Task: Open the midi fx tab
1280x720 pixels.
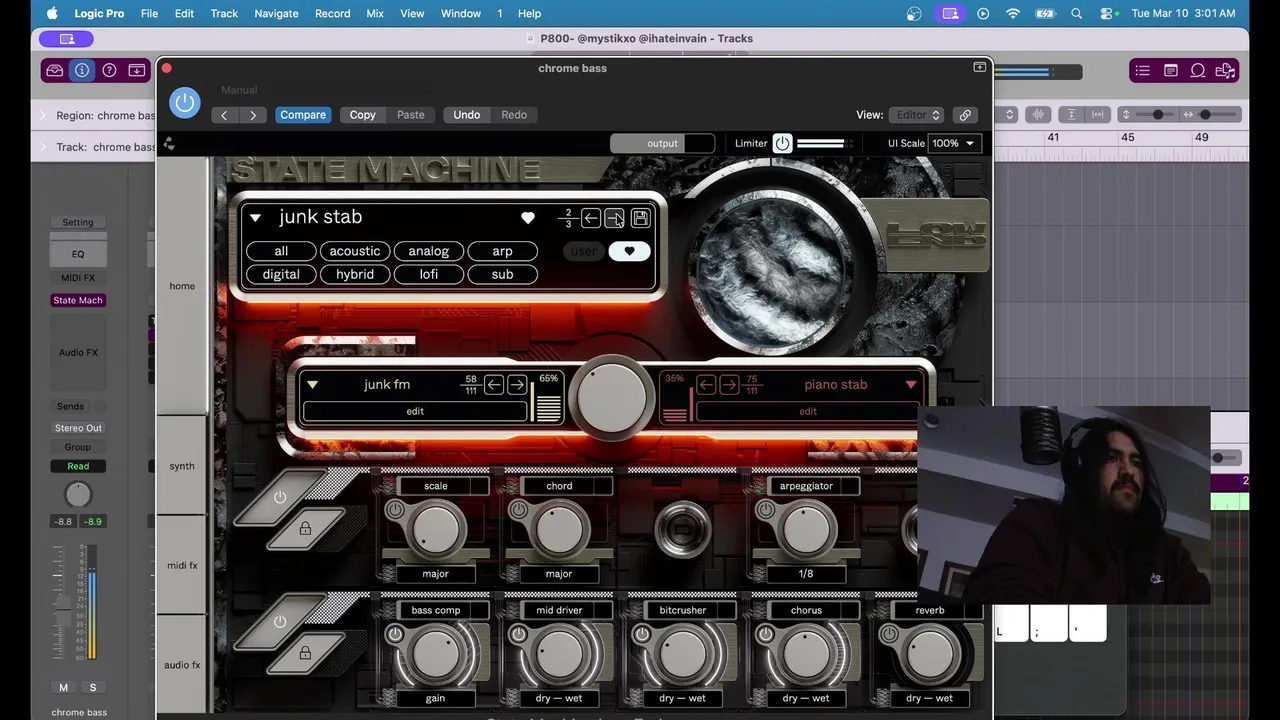Action: [x=182, y=566]
